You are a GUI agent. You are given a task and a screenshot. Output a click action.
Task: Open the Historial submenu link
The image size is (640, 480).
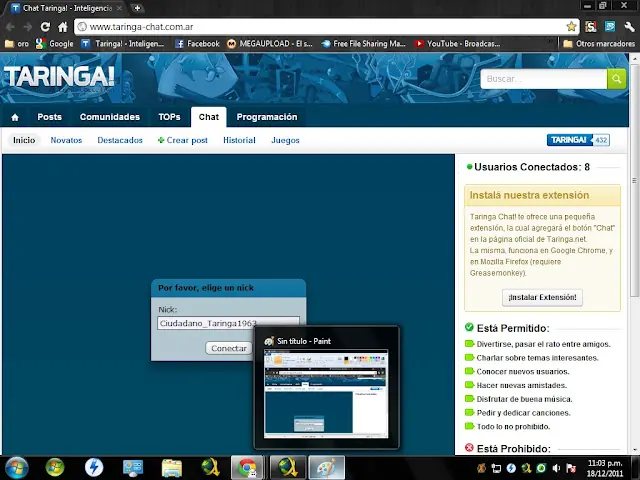(239, 140)
